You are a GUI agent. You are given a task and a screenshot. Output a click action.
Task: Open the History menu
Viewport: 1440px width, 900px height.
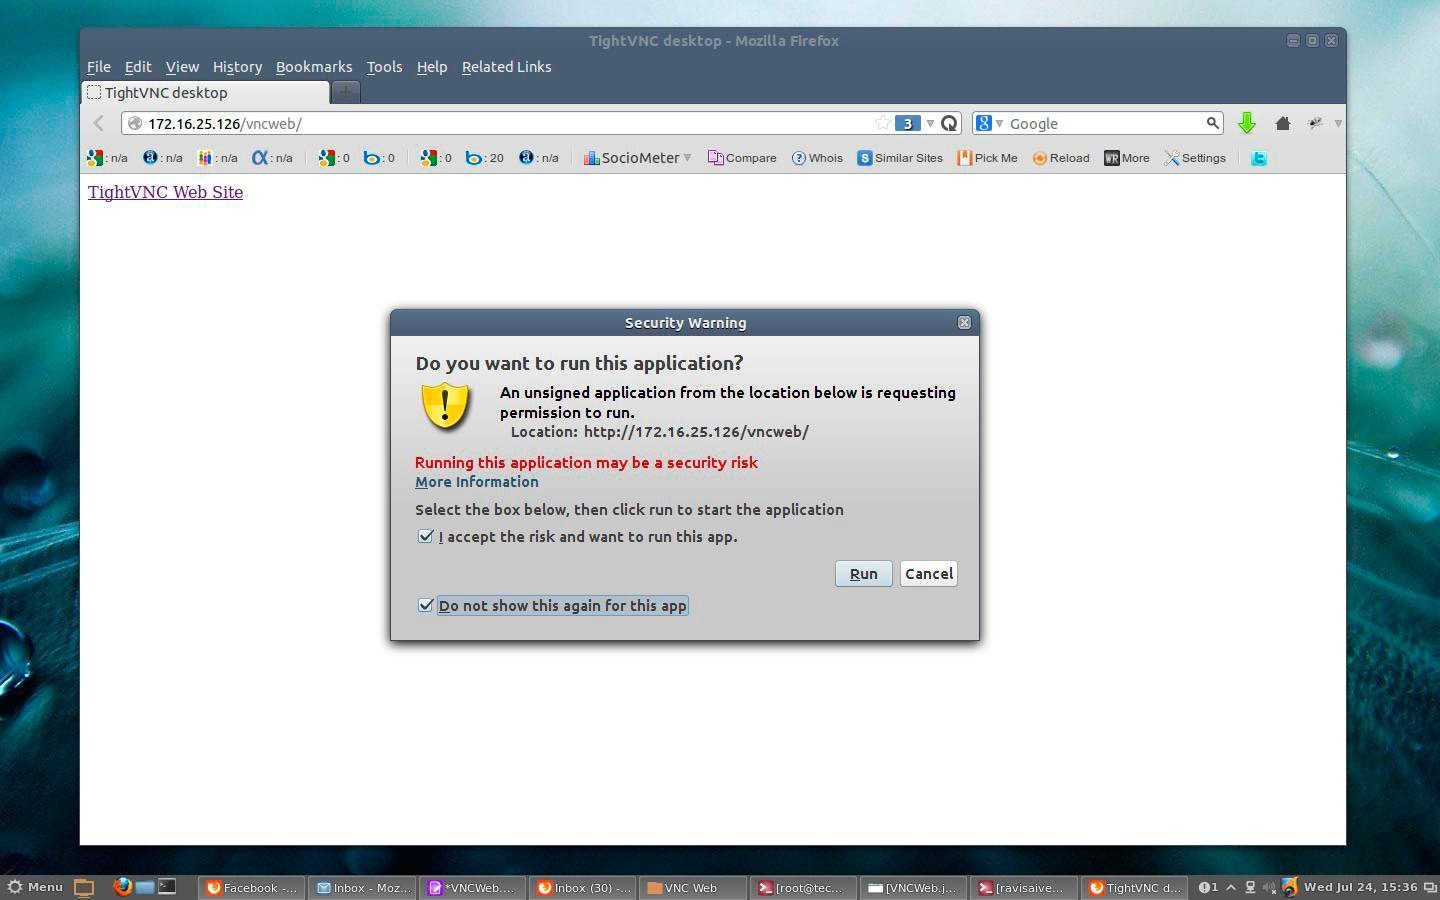point(237,67)
